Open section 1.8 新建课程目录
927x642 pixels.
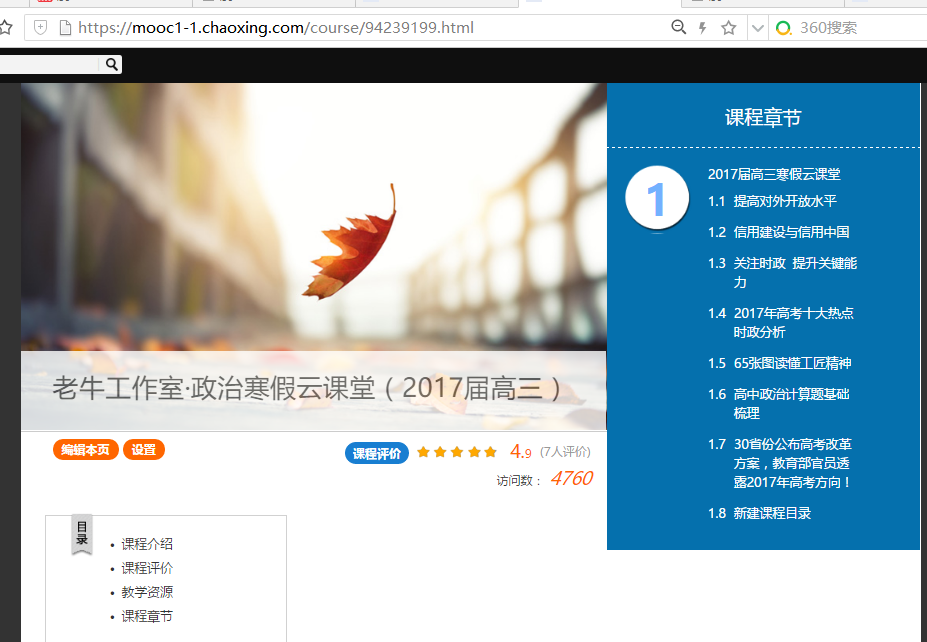point(760,513)
